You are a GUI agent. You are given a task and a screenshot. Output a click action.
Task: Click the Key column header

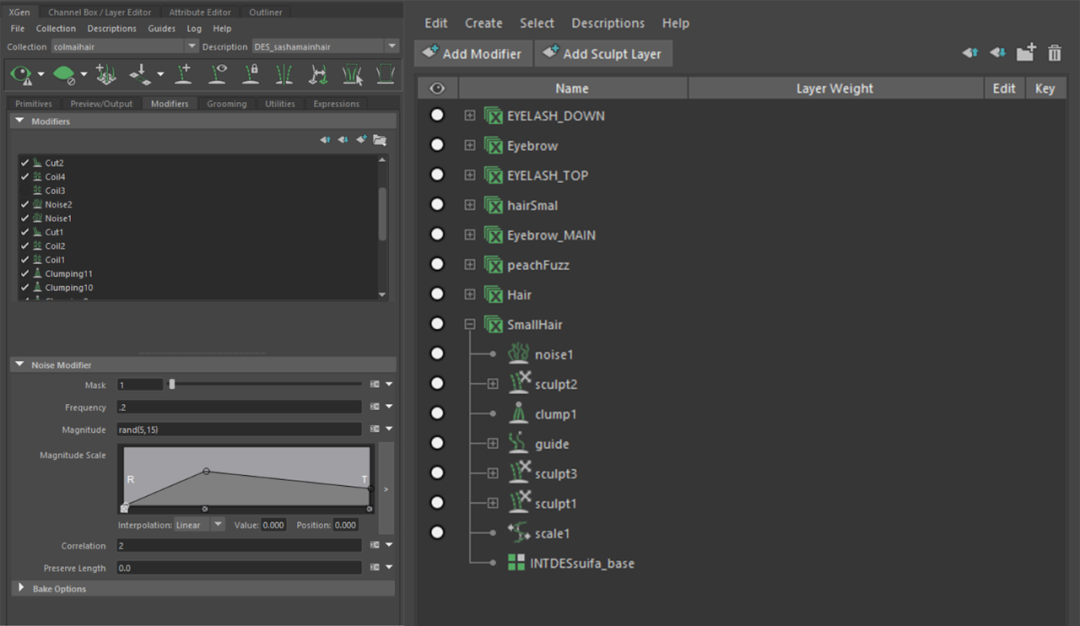(x=1045, y=88)
